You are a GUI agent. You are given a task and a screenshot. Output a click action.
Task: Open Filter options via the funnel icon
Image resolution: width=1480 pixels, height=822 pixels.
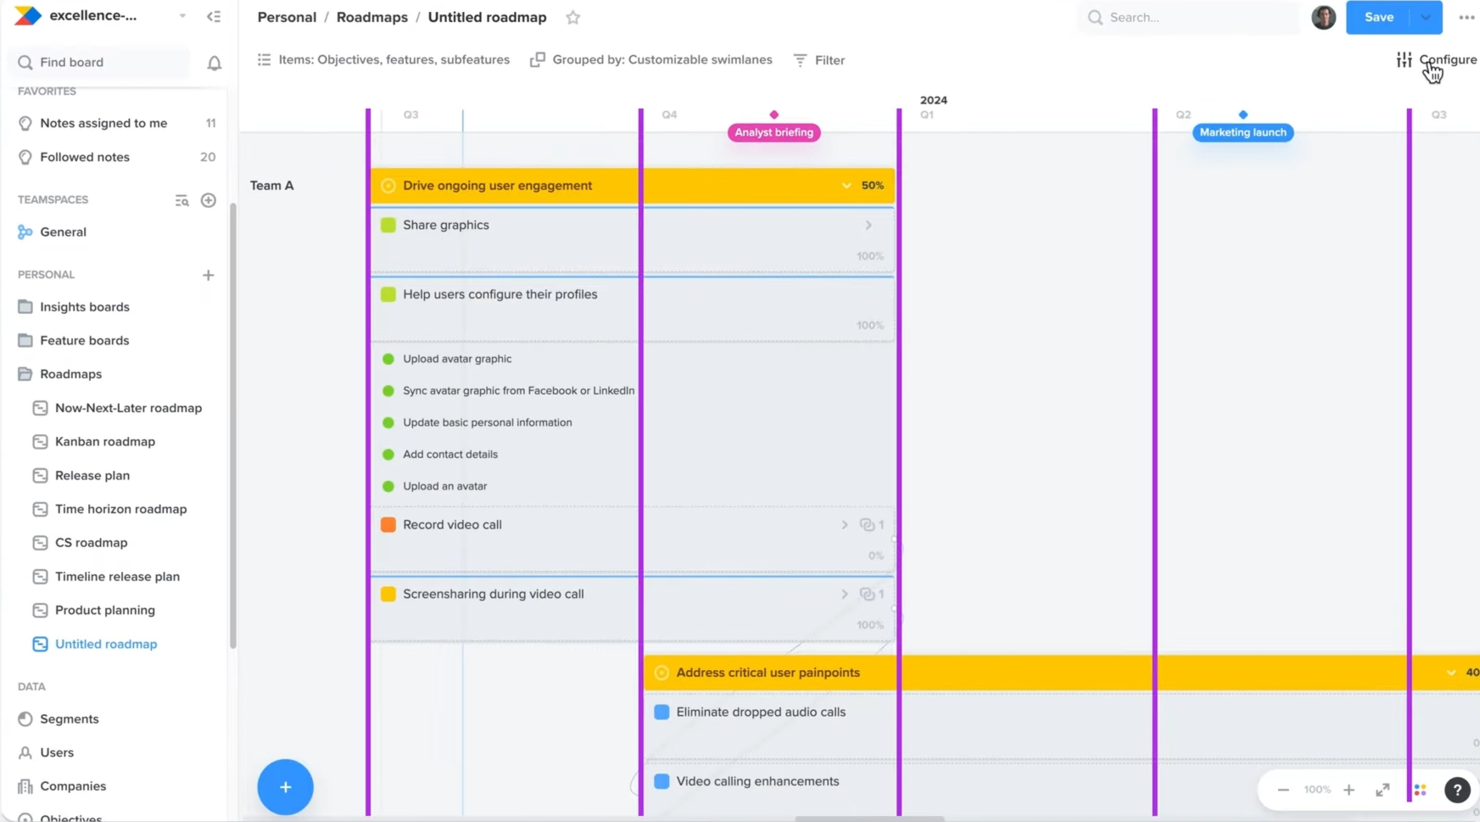click(x=818, y=60)
